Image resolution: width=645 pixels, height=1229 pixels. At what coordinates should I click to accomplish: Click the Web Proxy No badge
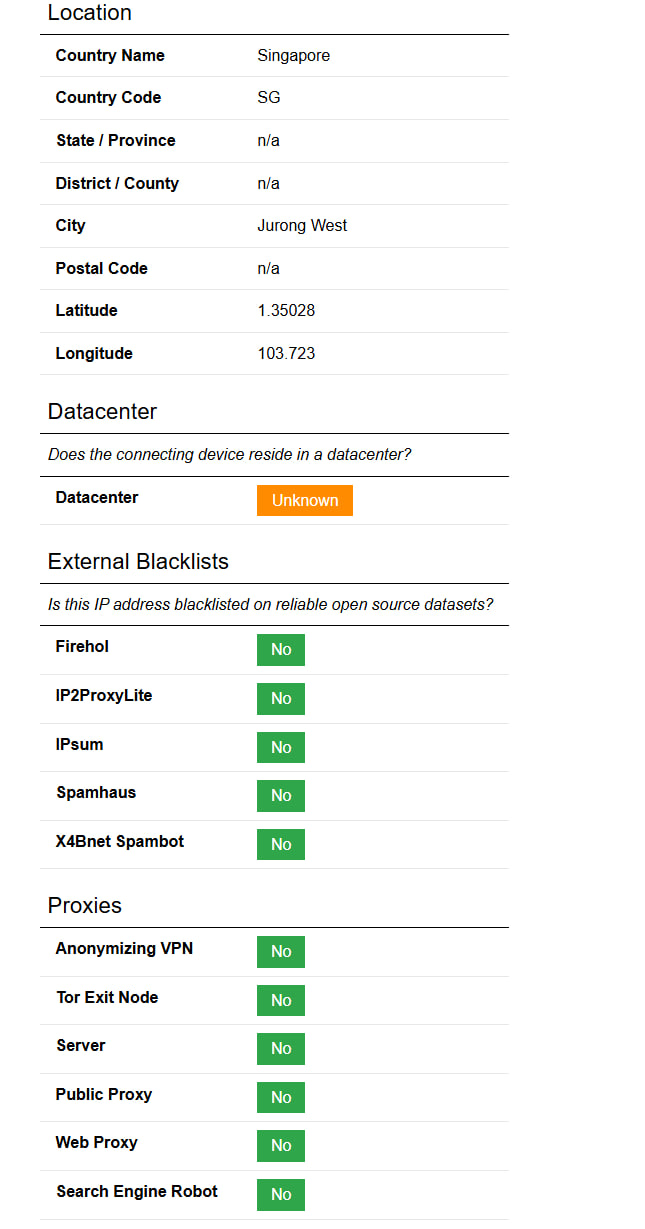(x=281, y=1145)
